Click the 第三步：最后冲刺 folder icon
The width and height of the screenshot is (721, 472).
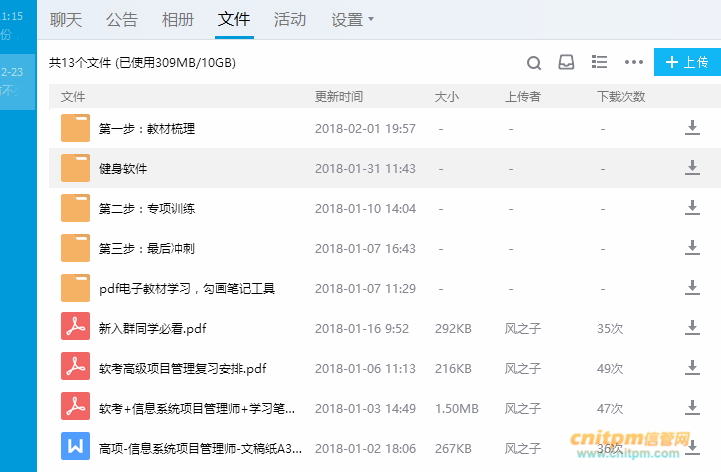coord(75,248)
